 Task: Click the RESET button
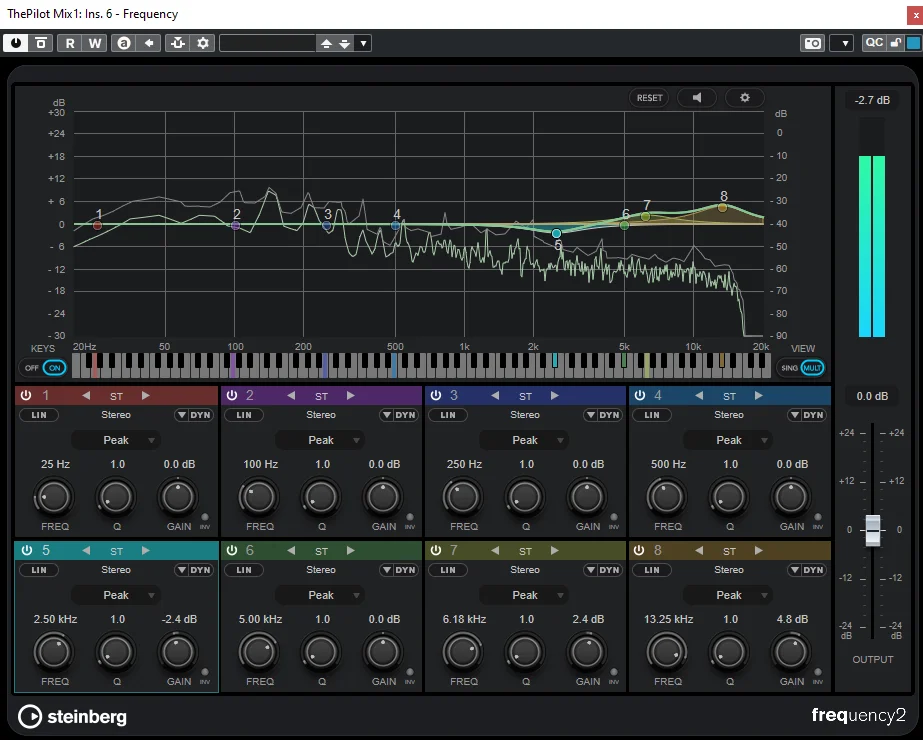pyautogui.click(x=649, y=98)
